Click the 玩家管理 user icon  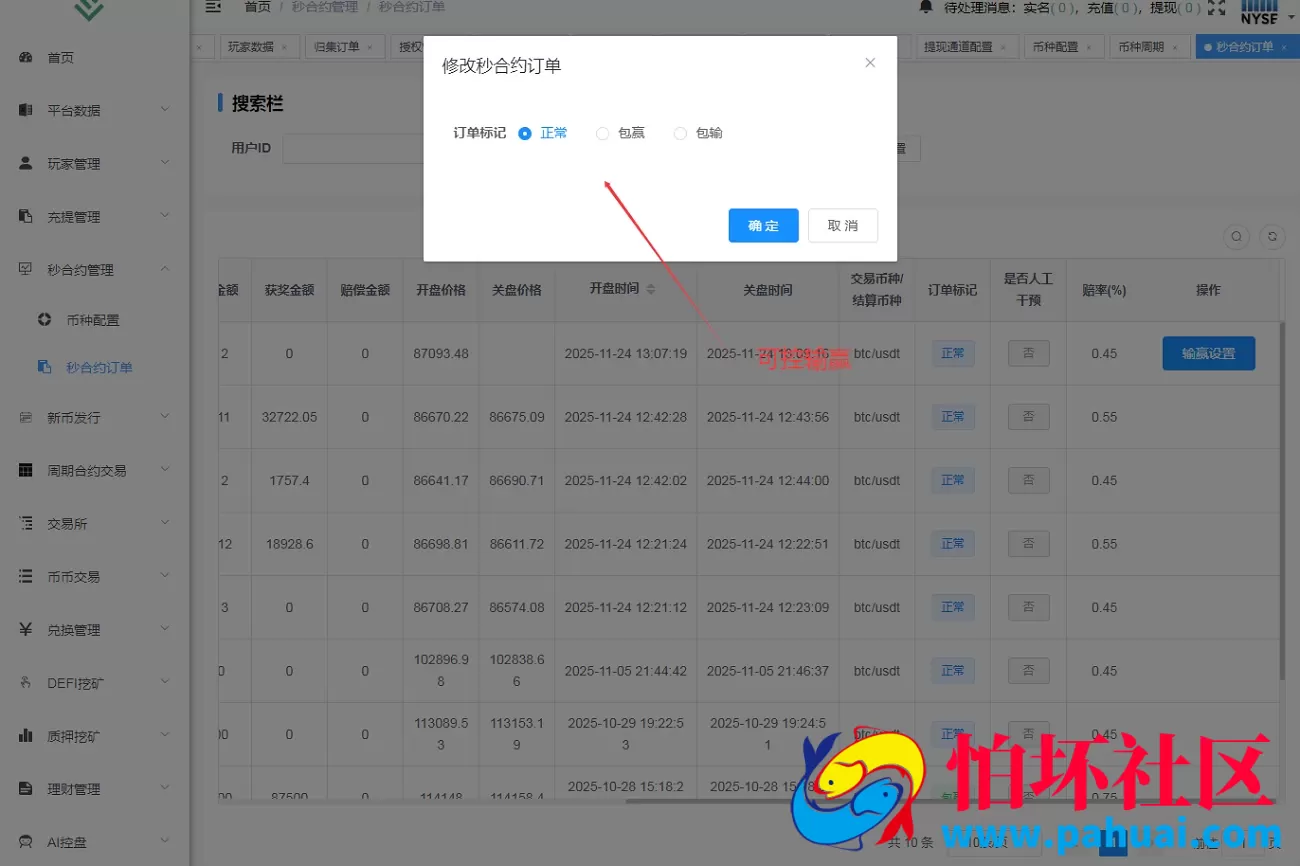pyautogui.click(x=26, y=163)
